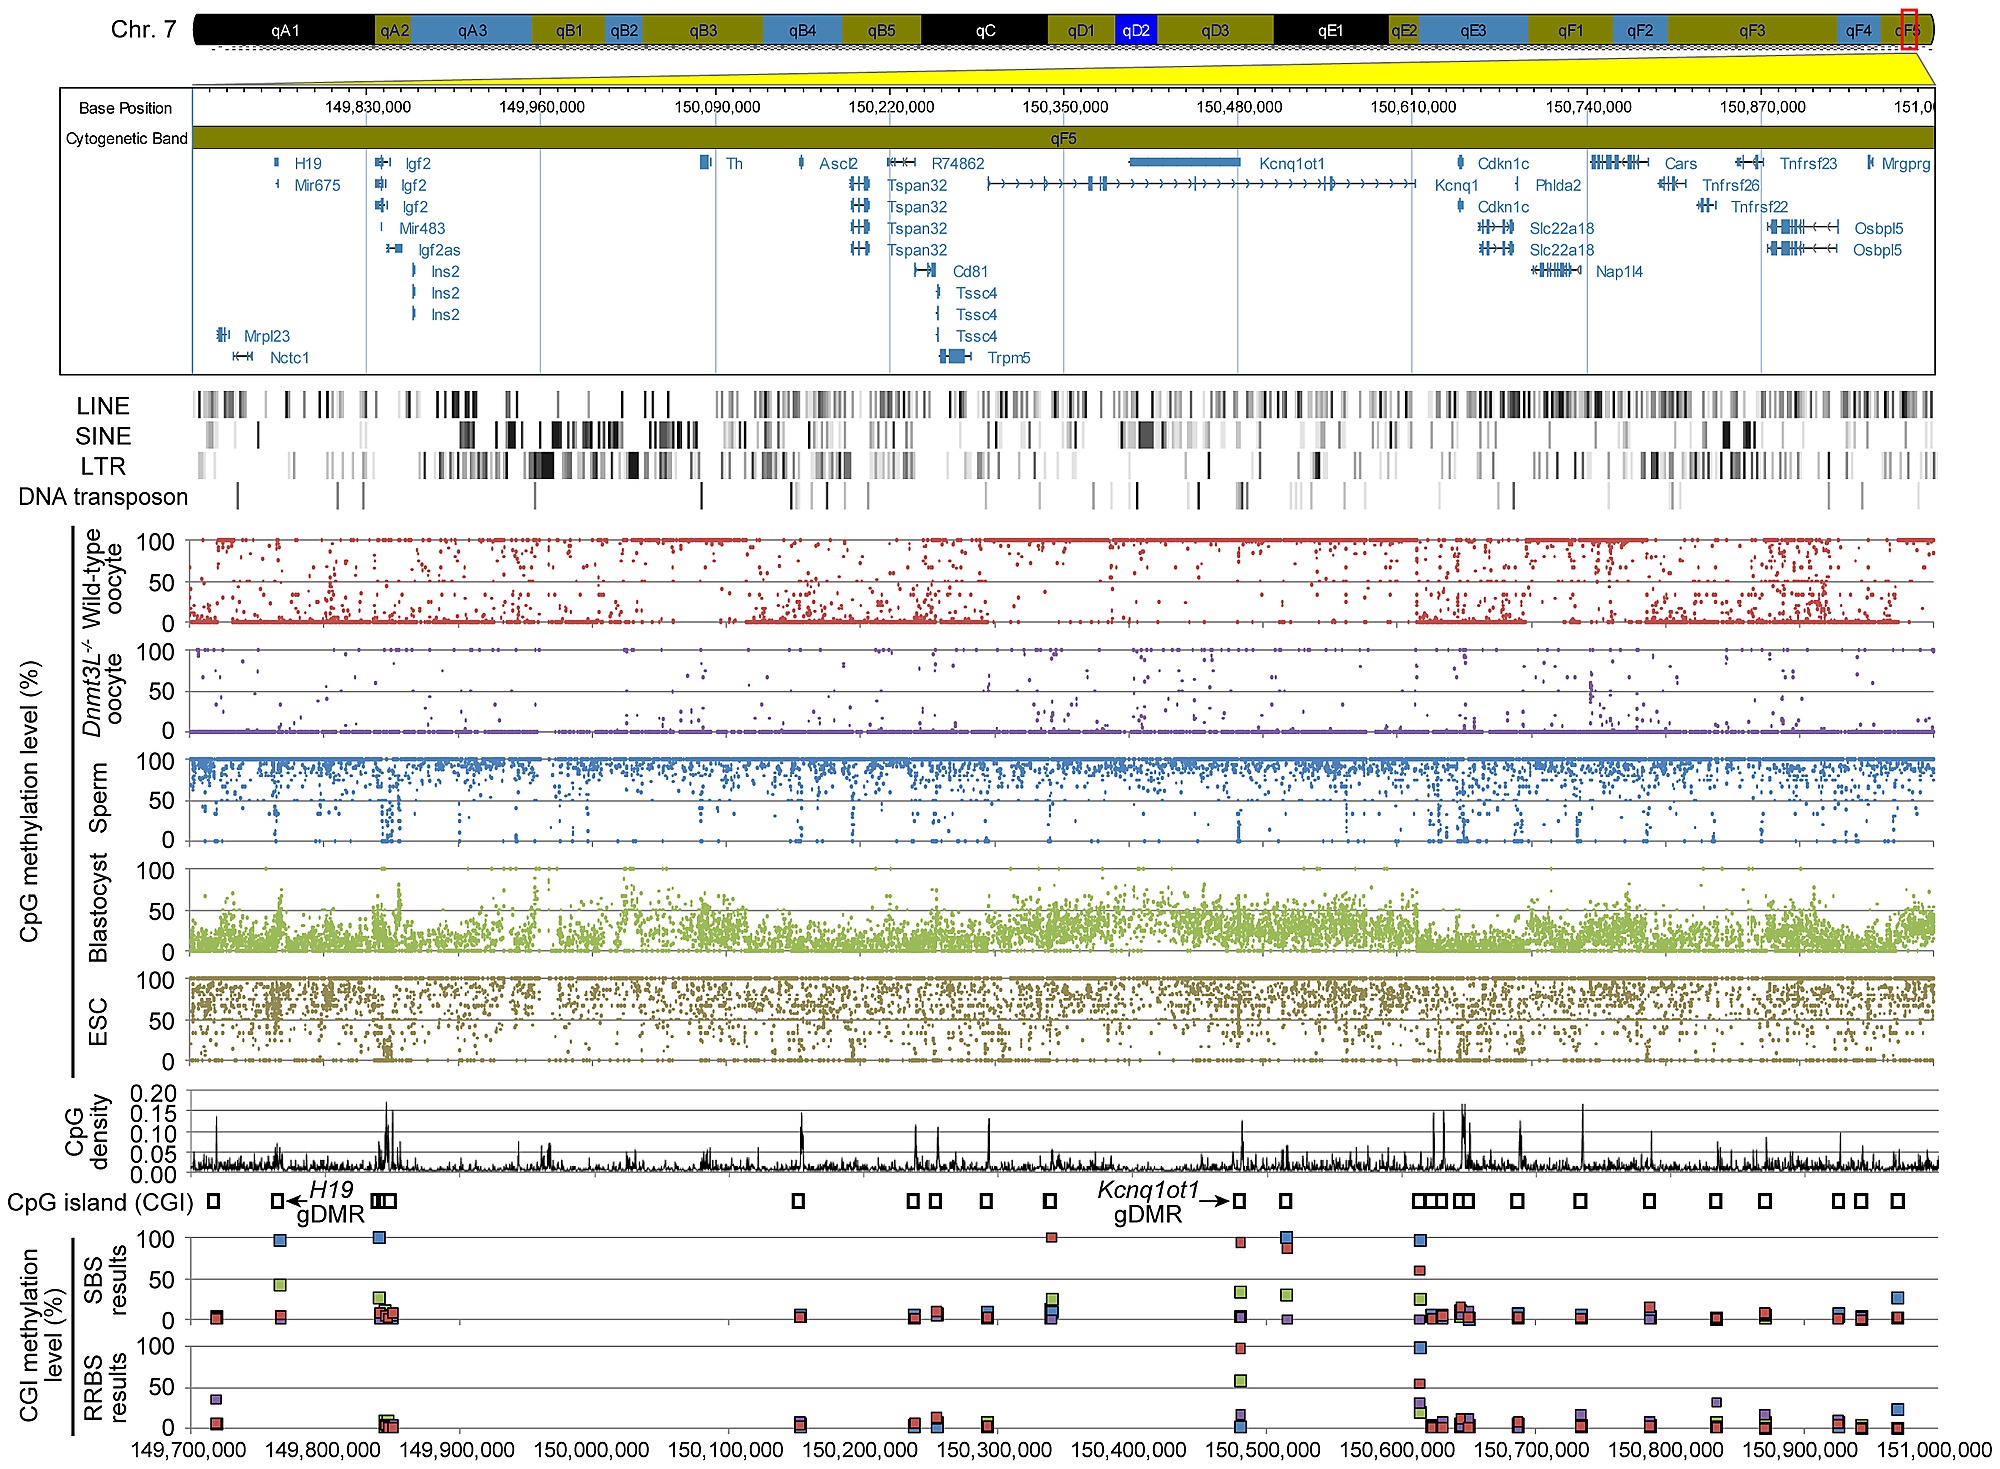Click the SBS results axis label
This screenshot has width=2000, height=1469.
105,1280
